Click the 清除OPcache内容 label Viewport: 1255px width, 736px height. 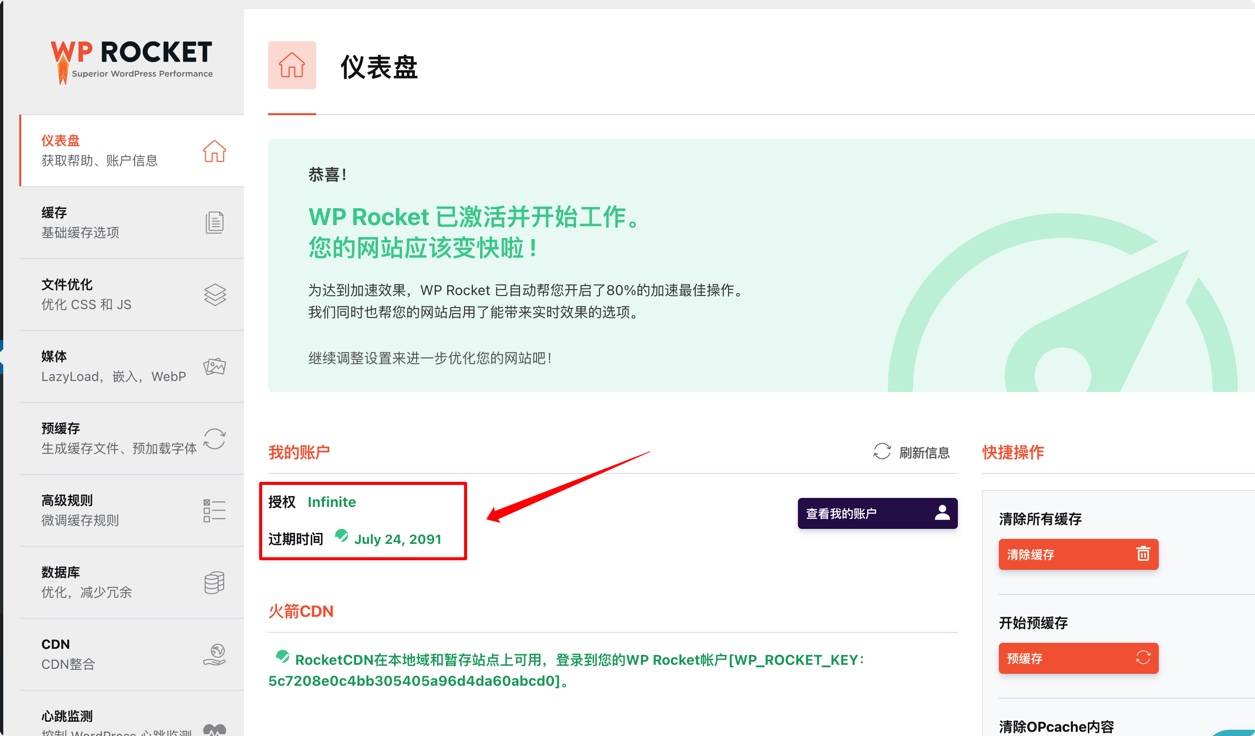(x=1056, y=727)
